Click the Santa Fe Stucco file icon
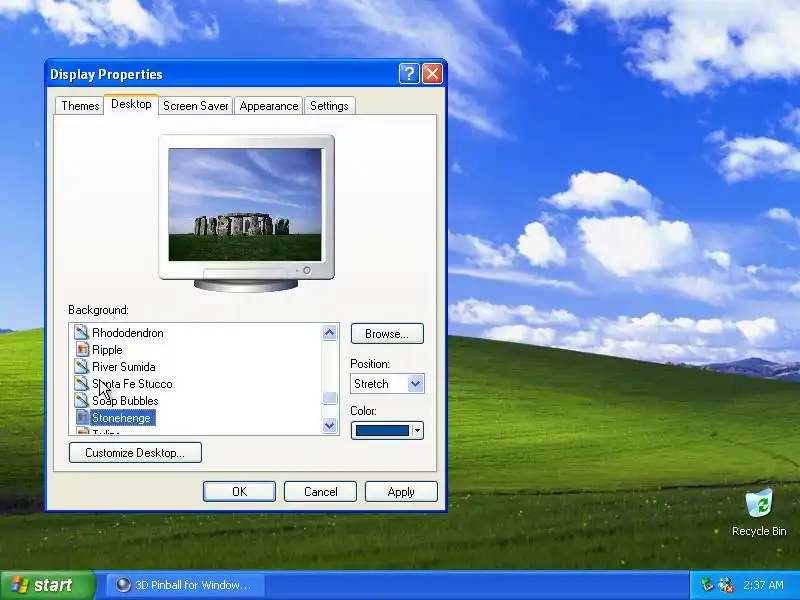 click(x=81, y=383)
